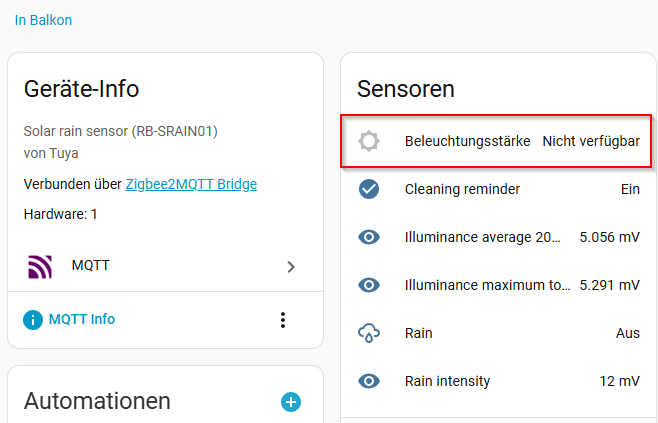Click the Illuminance maximum eye icon
The width and height of the screenshot is (658, 423).
click(x=369, y=285)
